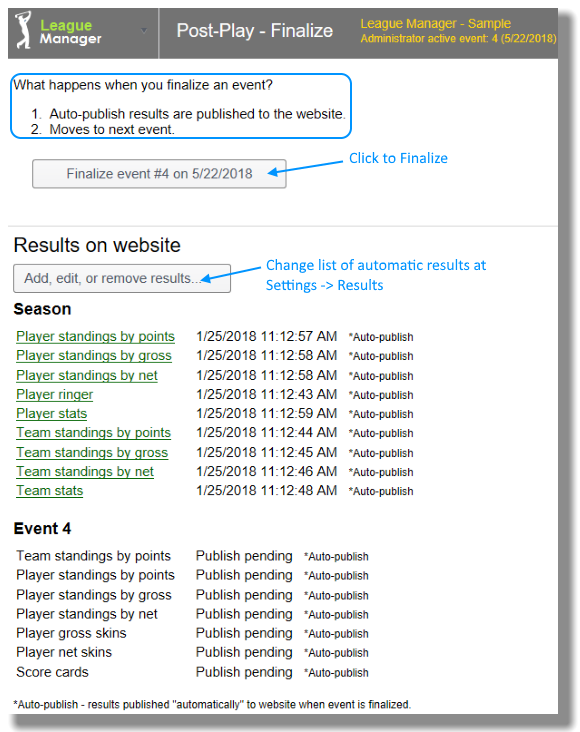Open Team standings by gross link
Screen dimensions: 580x732
click(92, 452)
